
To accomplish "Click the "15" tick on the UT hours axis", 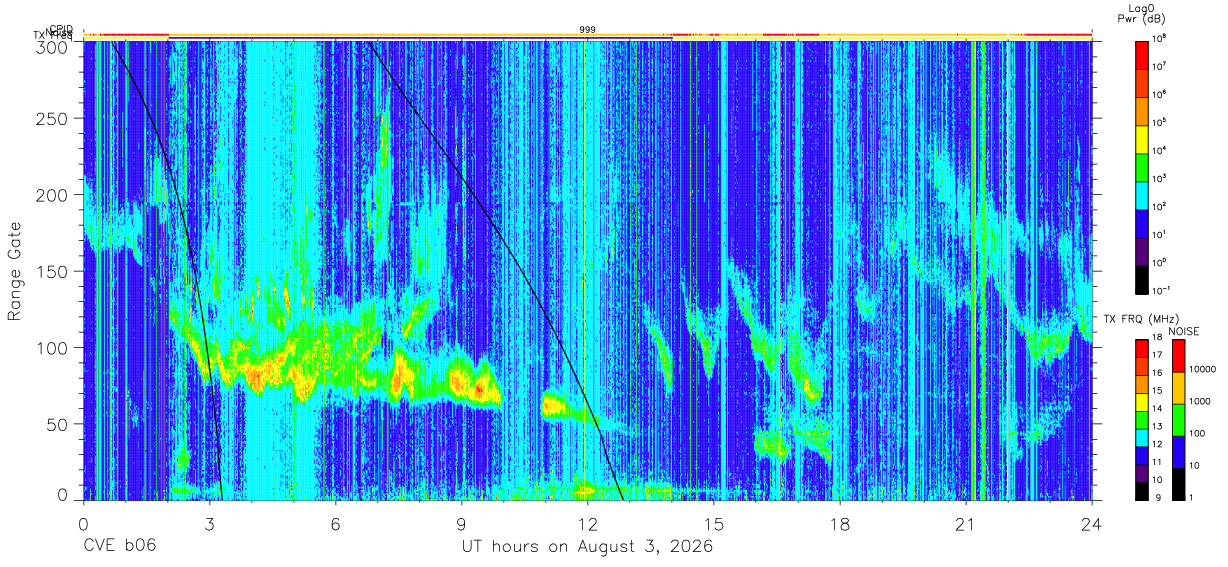I will 714,524.
